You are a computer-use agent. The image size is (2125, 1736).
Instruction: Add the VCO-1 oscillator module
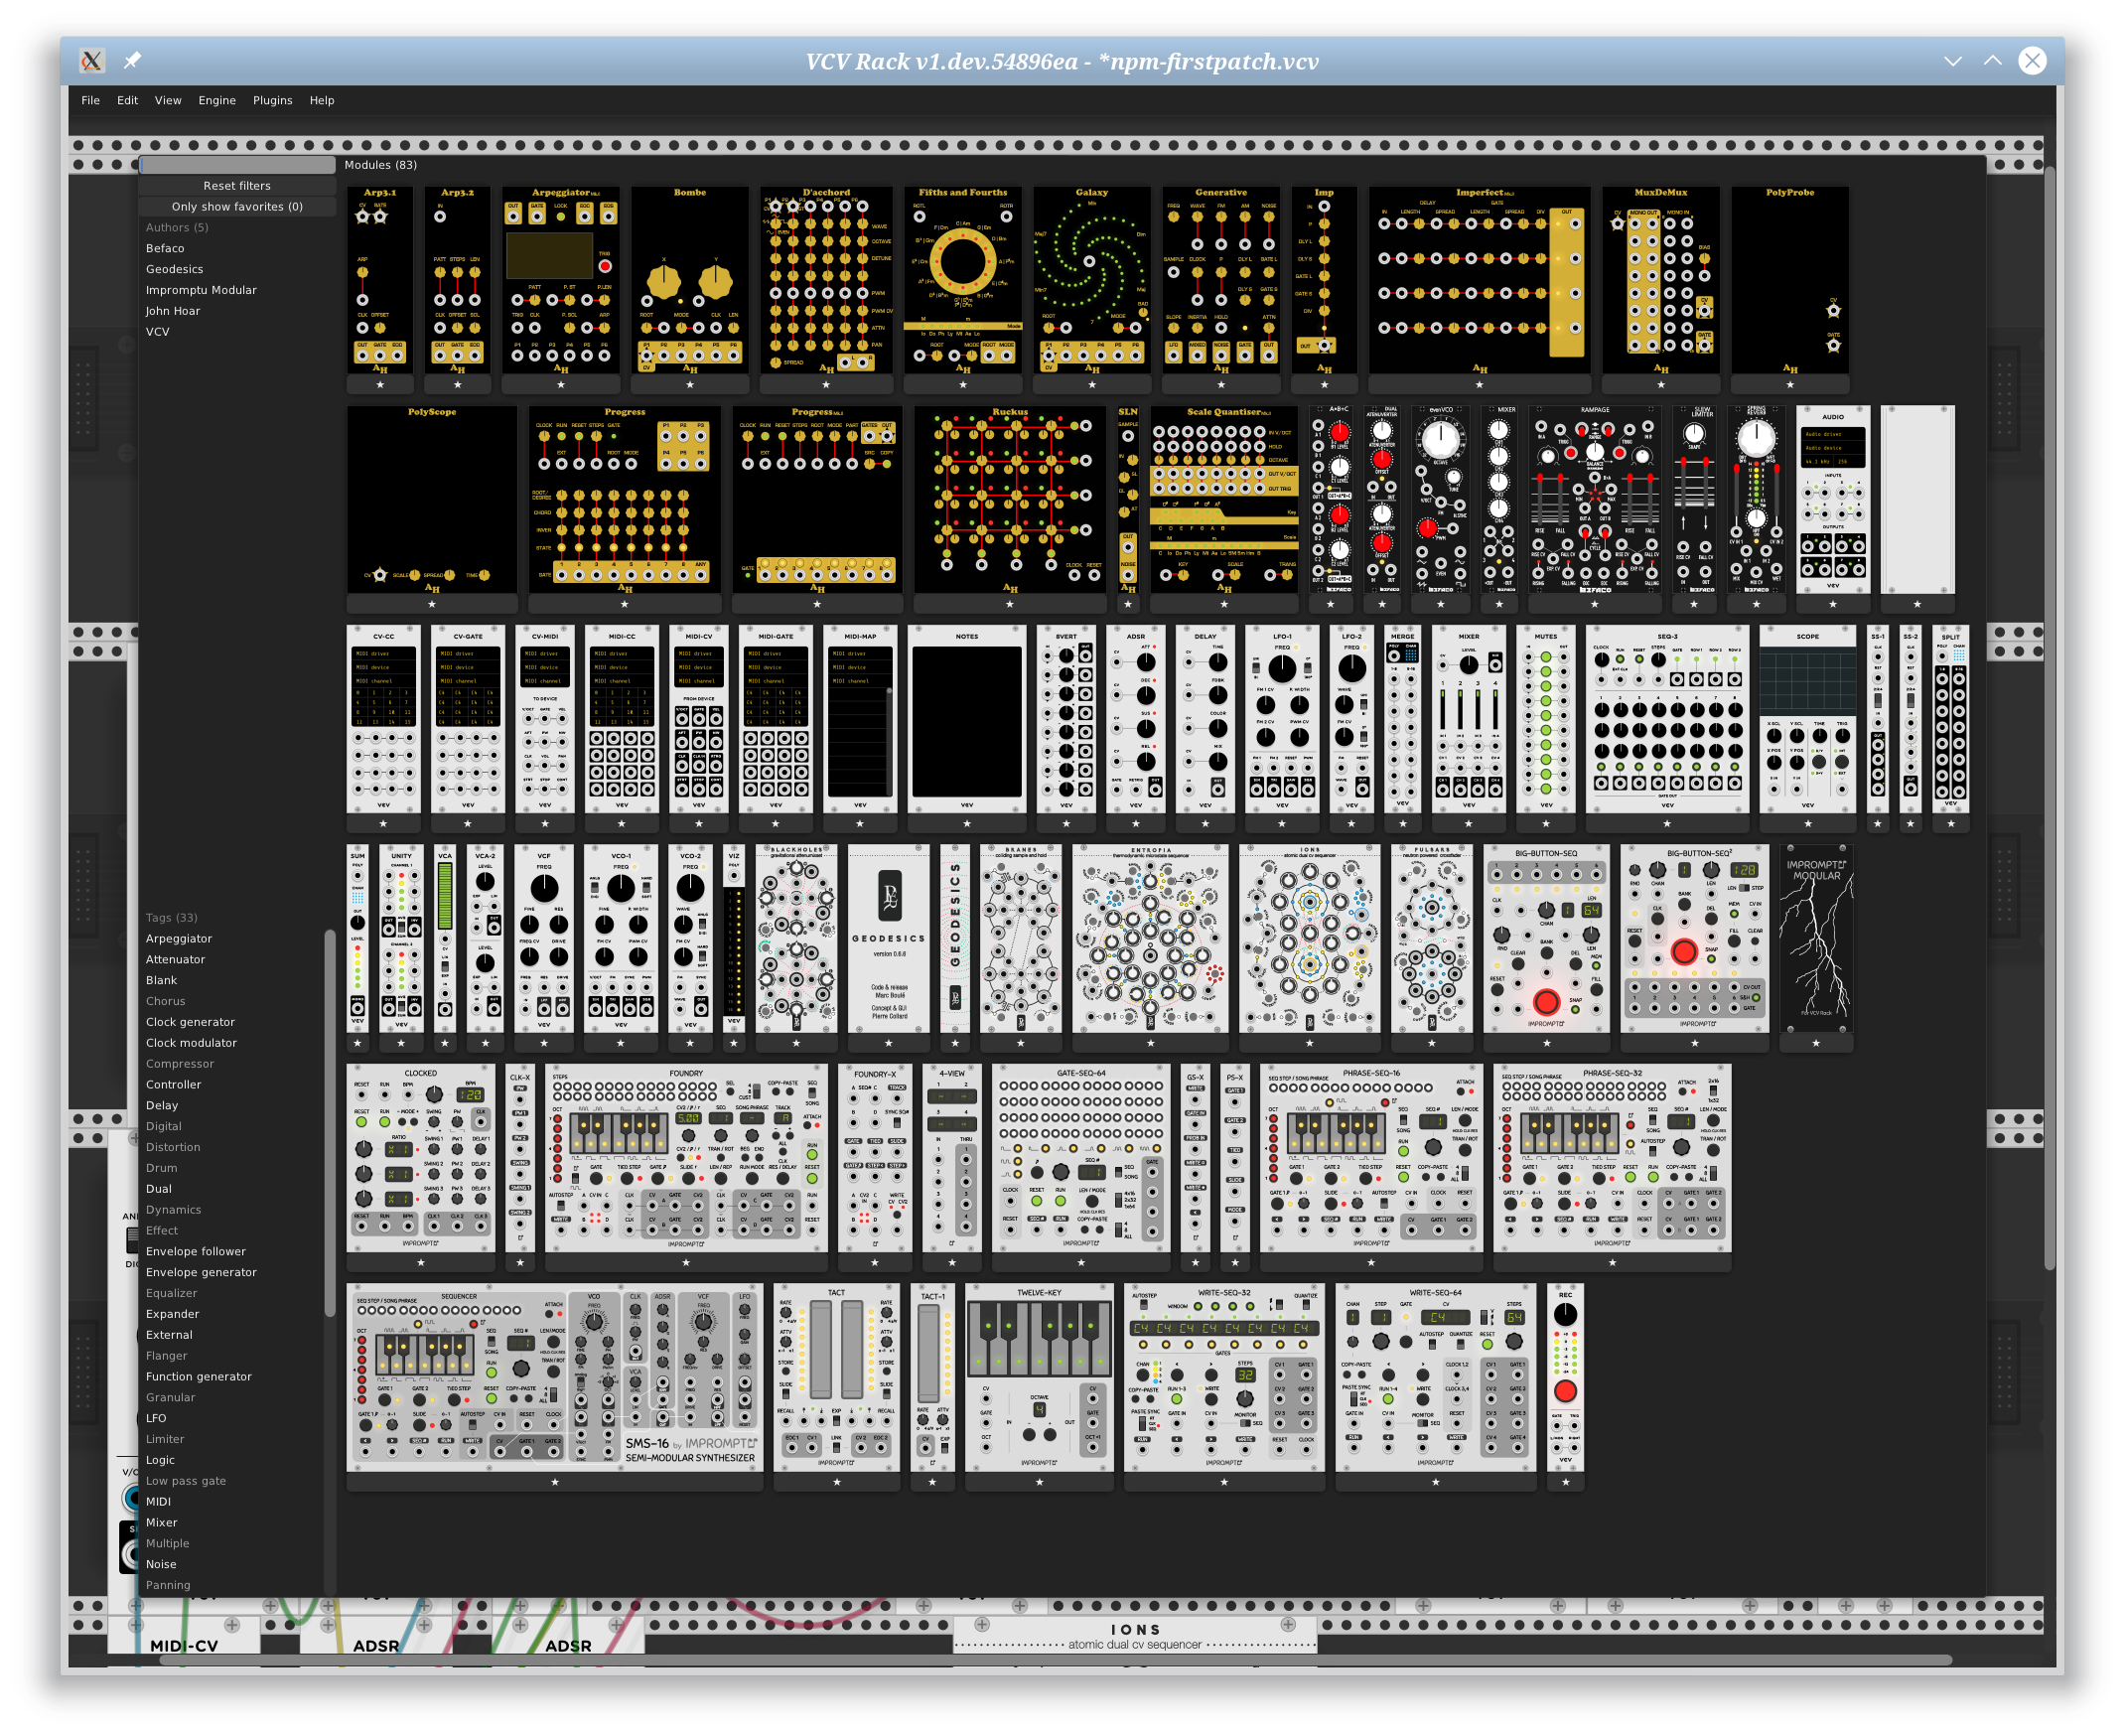tap(621, 939)
